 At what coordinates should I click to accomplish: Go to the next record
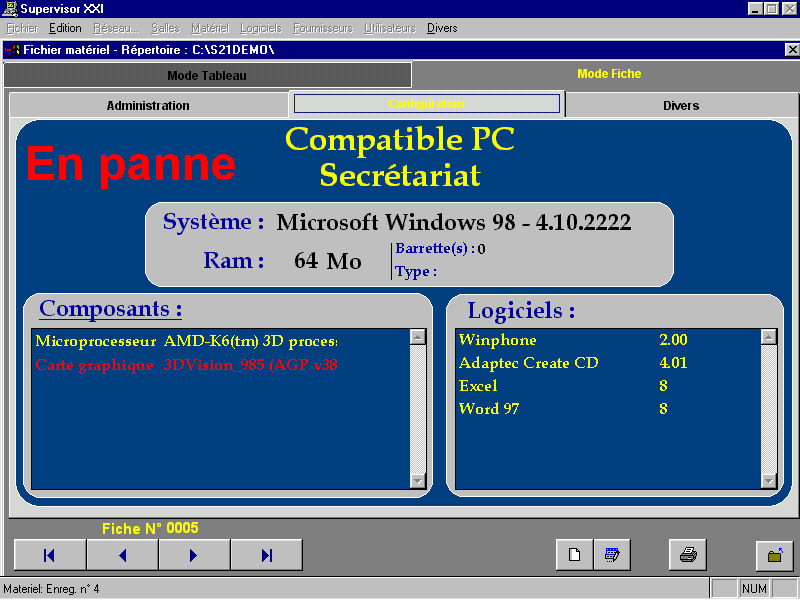194,555
